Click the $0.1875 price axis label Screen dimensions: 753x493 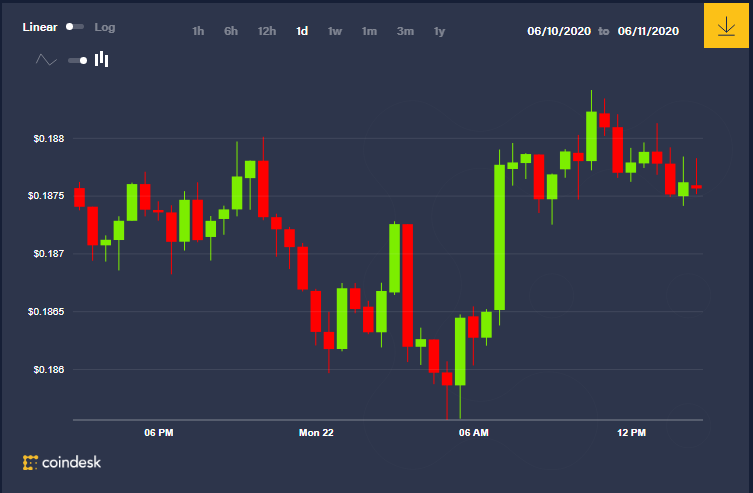46,196
